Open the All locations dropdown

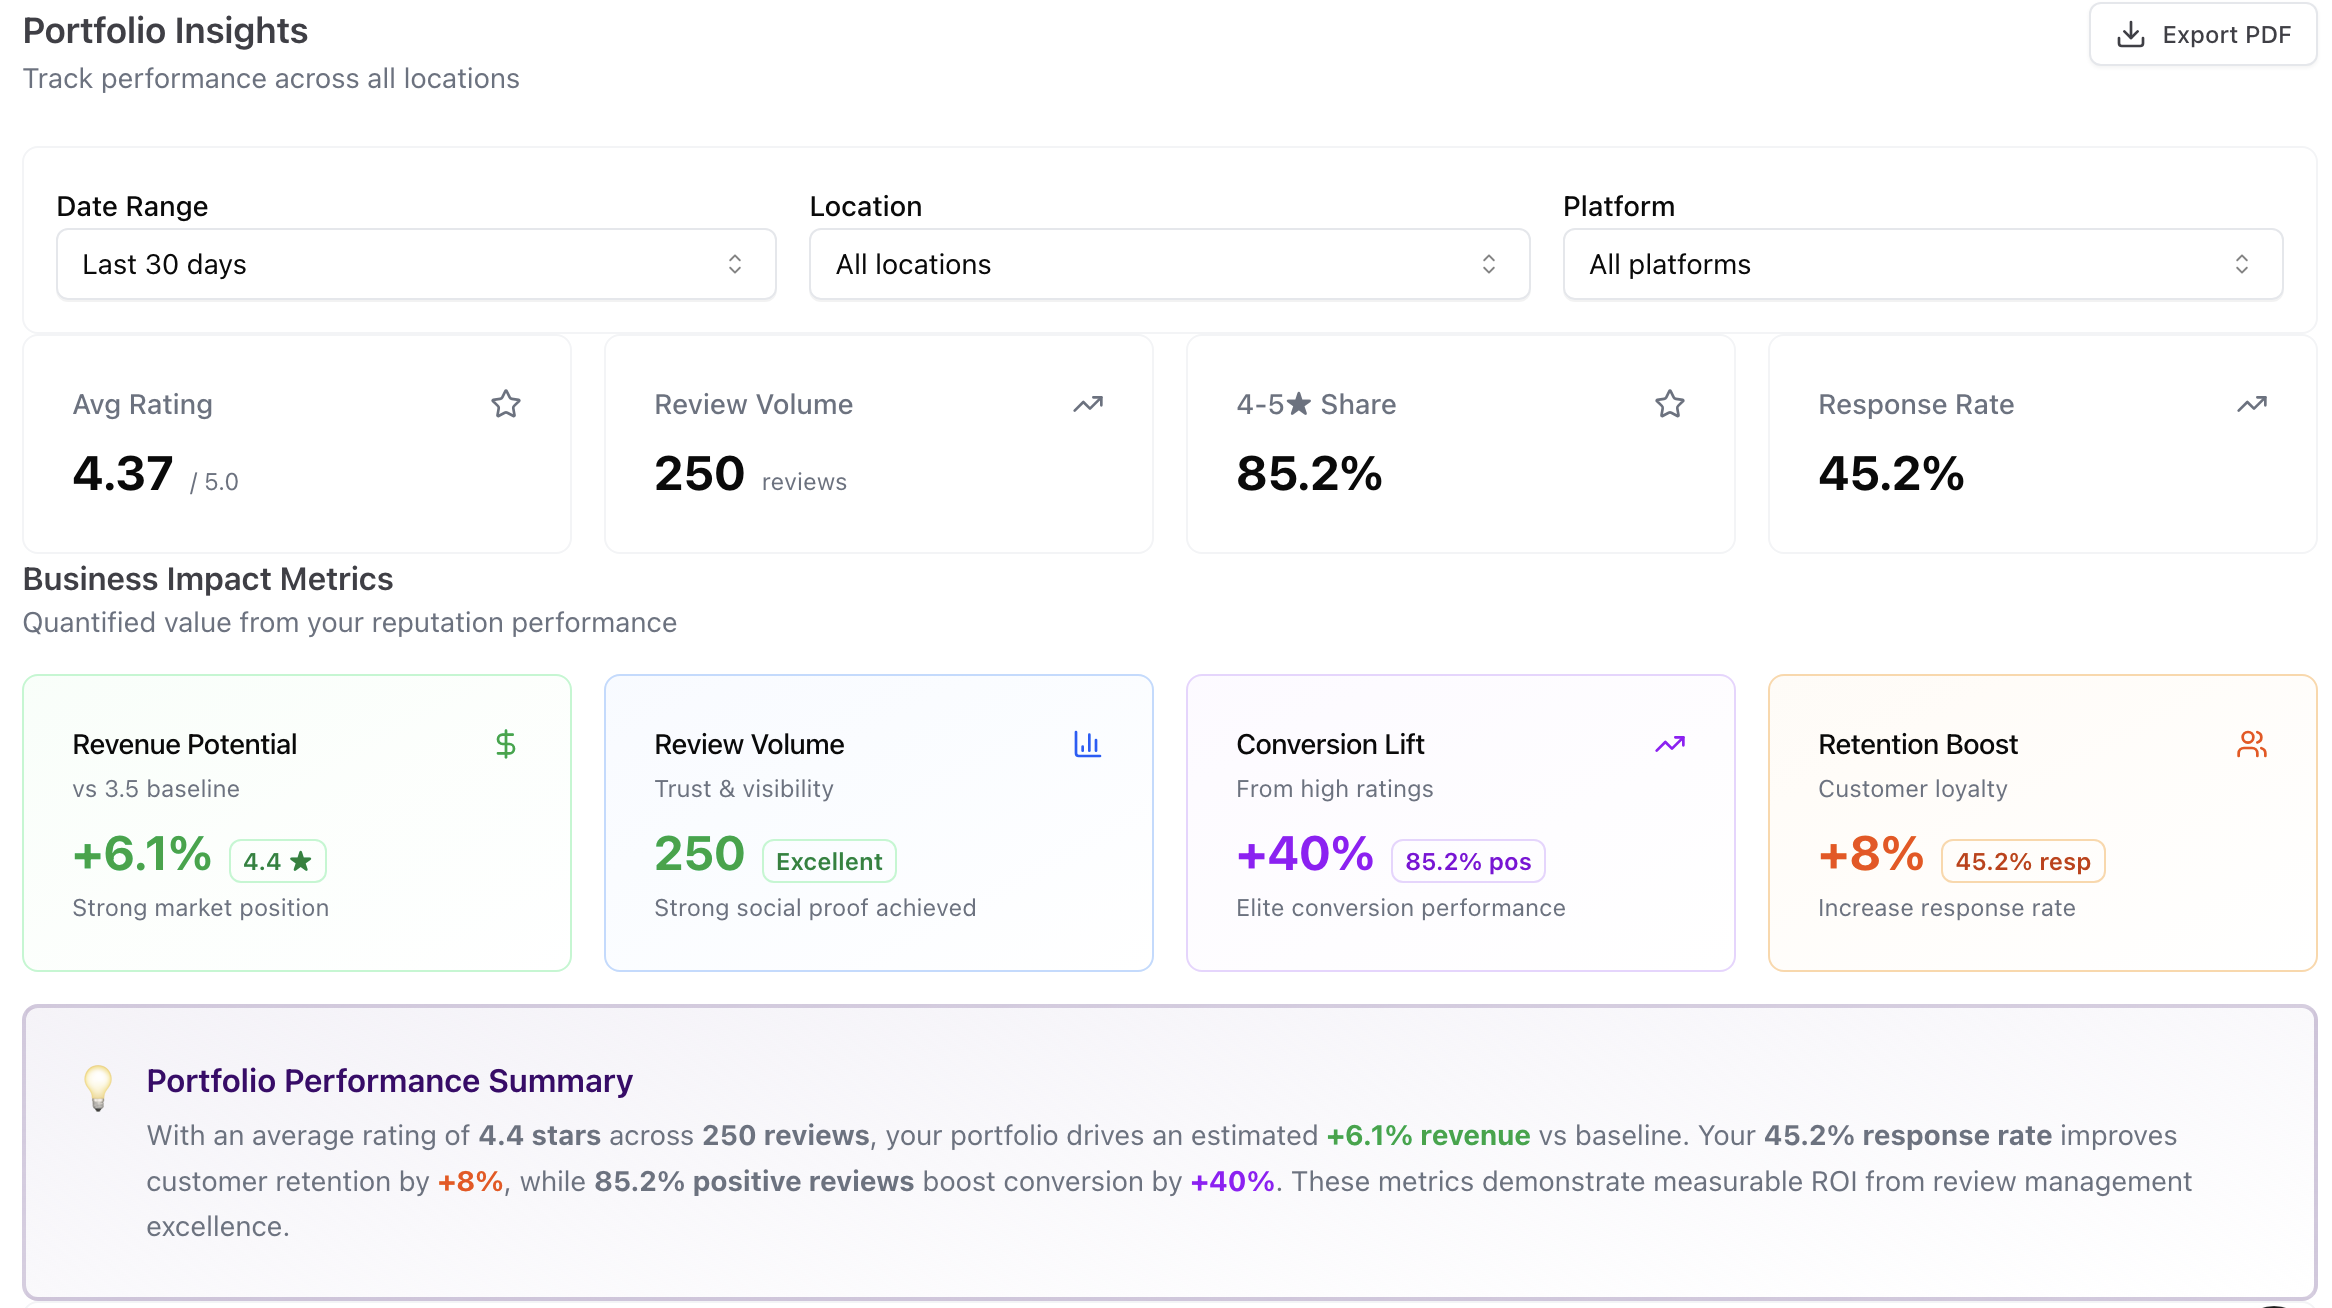coord(1169,264)
